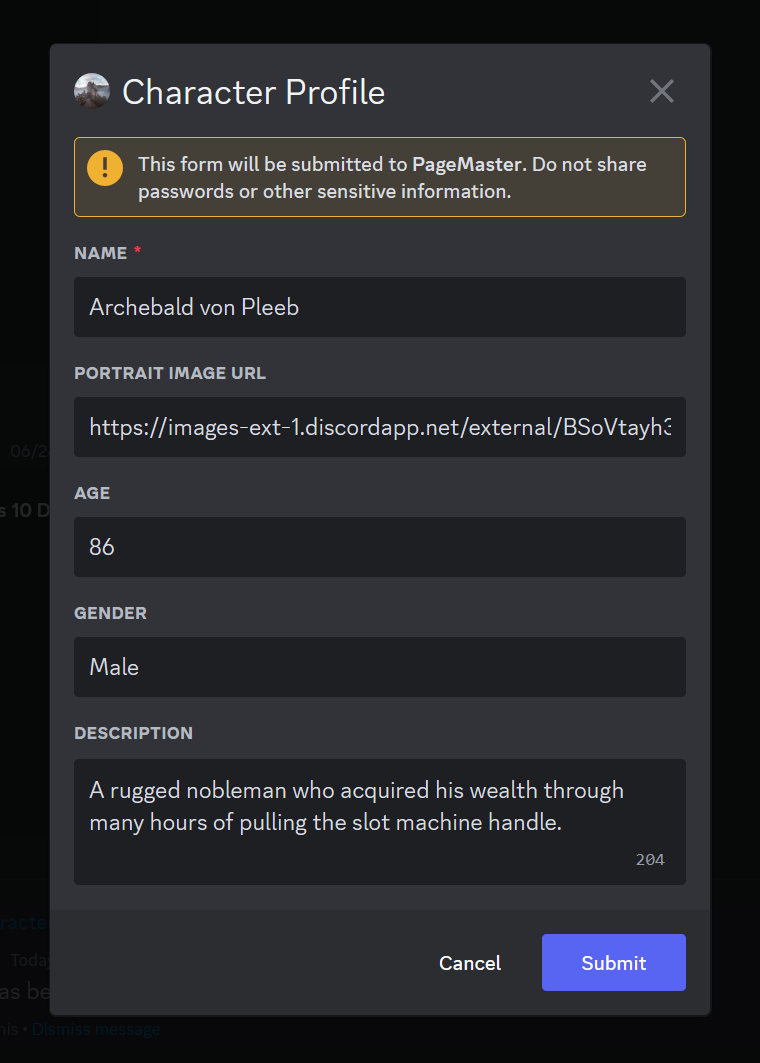760x1063 pixels.
Task: Click the GENDER field label
Action: [110, 613]
